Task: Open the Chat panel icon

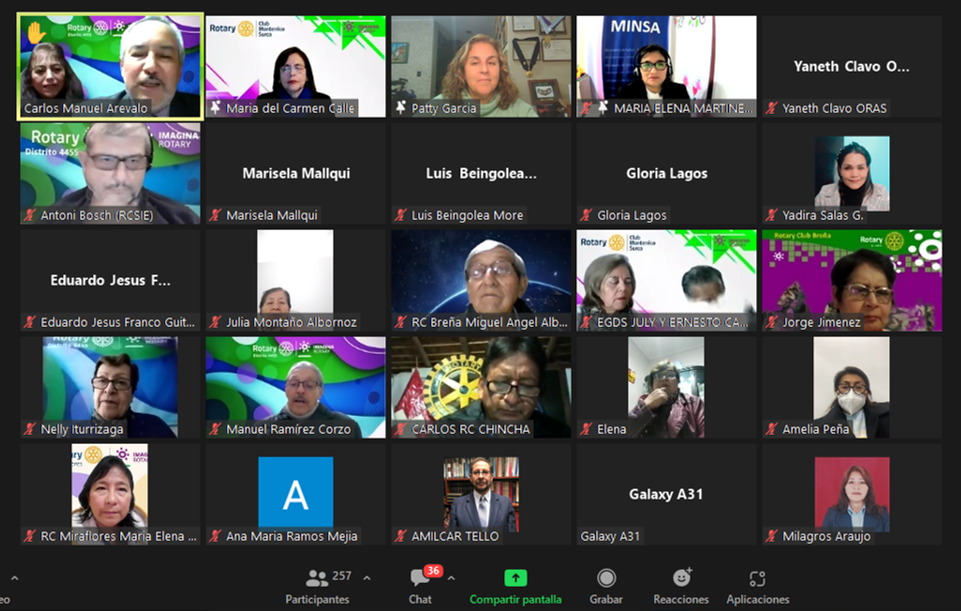Action: (x=420, y=579)
